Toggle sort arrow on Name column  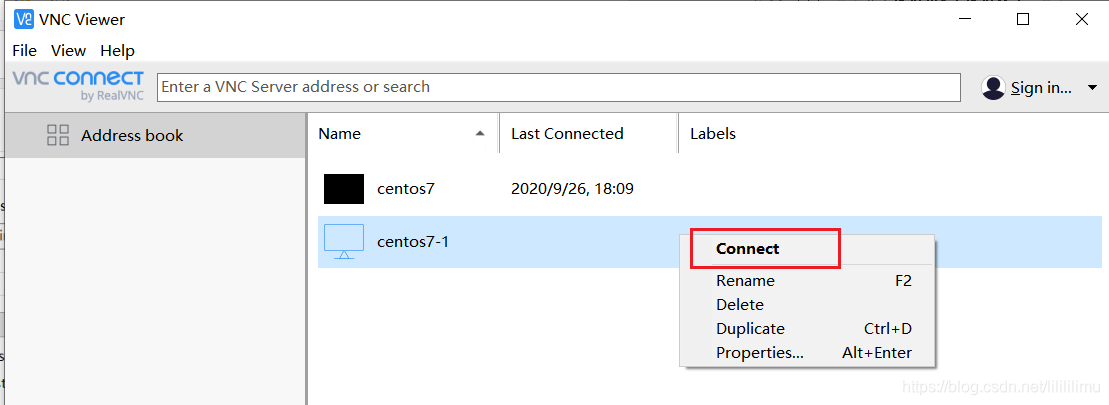481,133
